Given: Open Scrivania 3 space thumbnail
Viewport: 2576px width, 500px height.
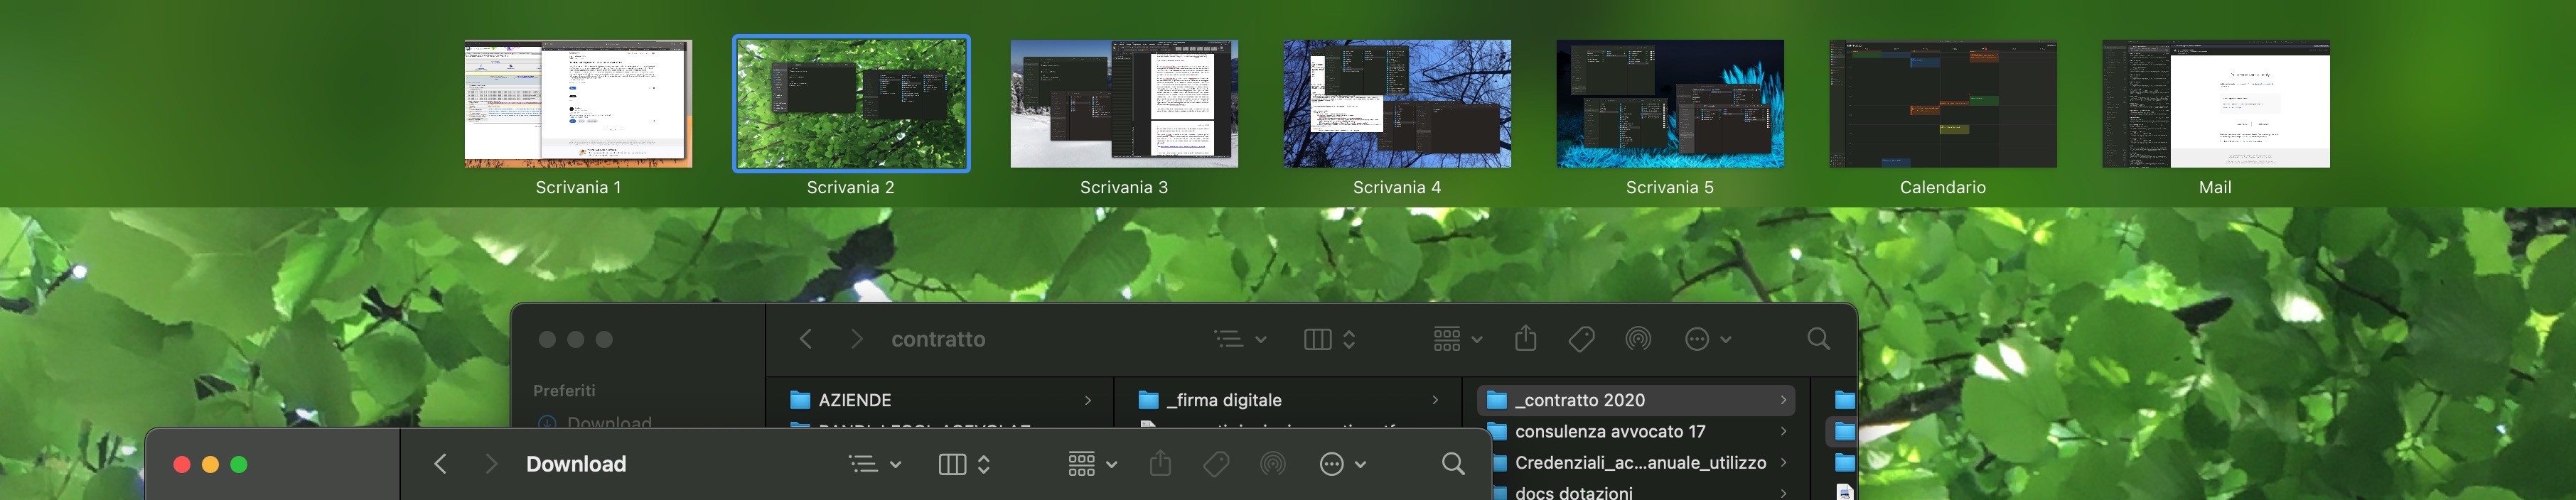Looking at the screenshot, I should (x=1124, y=104).
